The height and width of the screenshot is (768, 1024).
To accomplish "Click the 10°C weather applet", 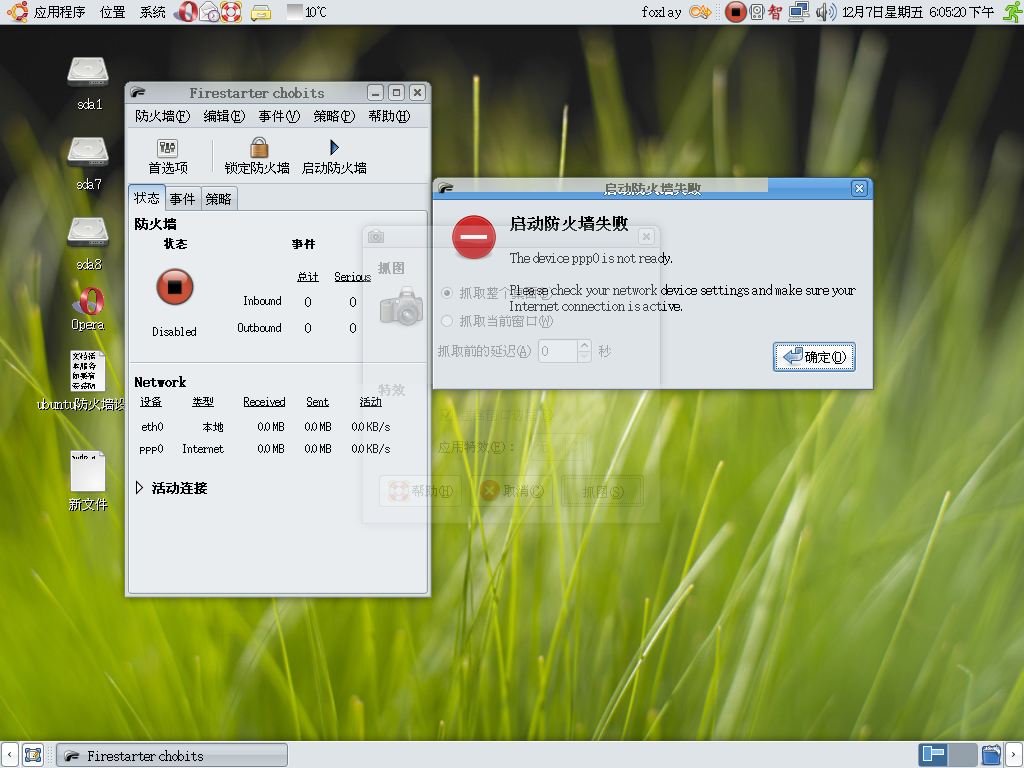I will point(307,12).
